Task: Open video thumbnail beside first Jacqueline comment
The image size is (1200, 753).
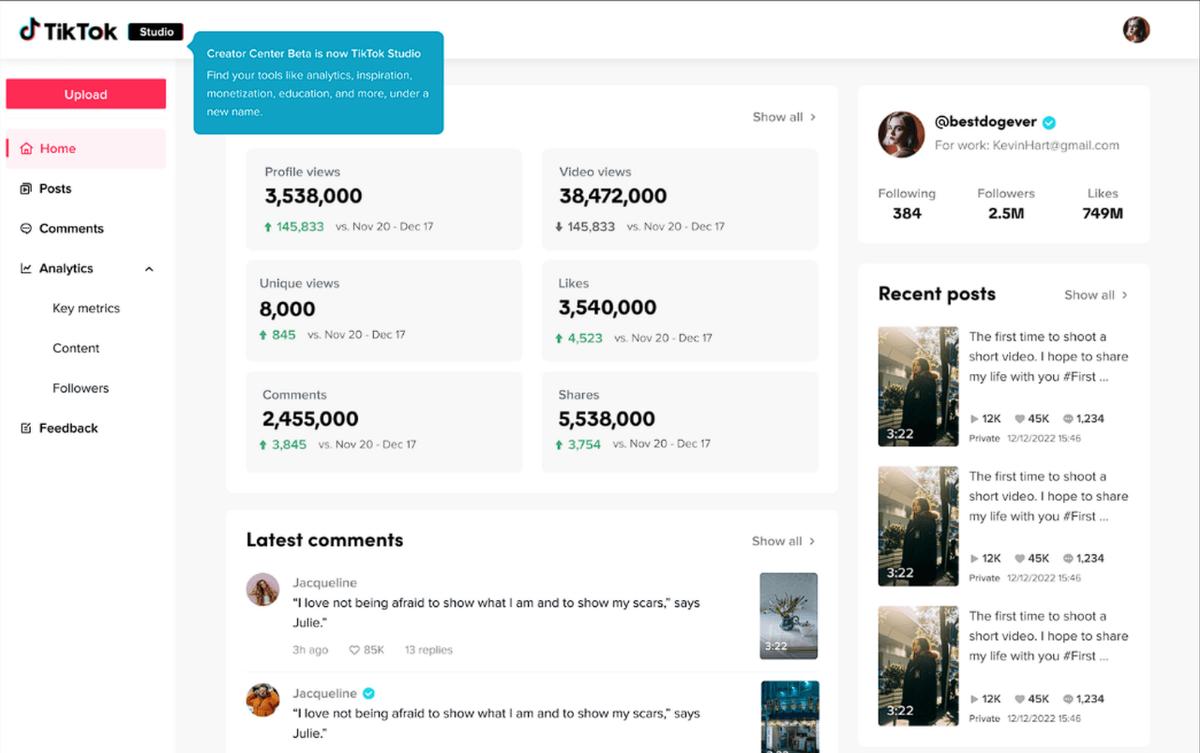Action: pyautogui.click(x=789, y=616)
